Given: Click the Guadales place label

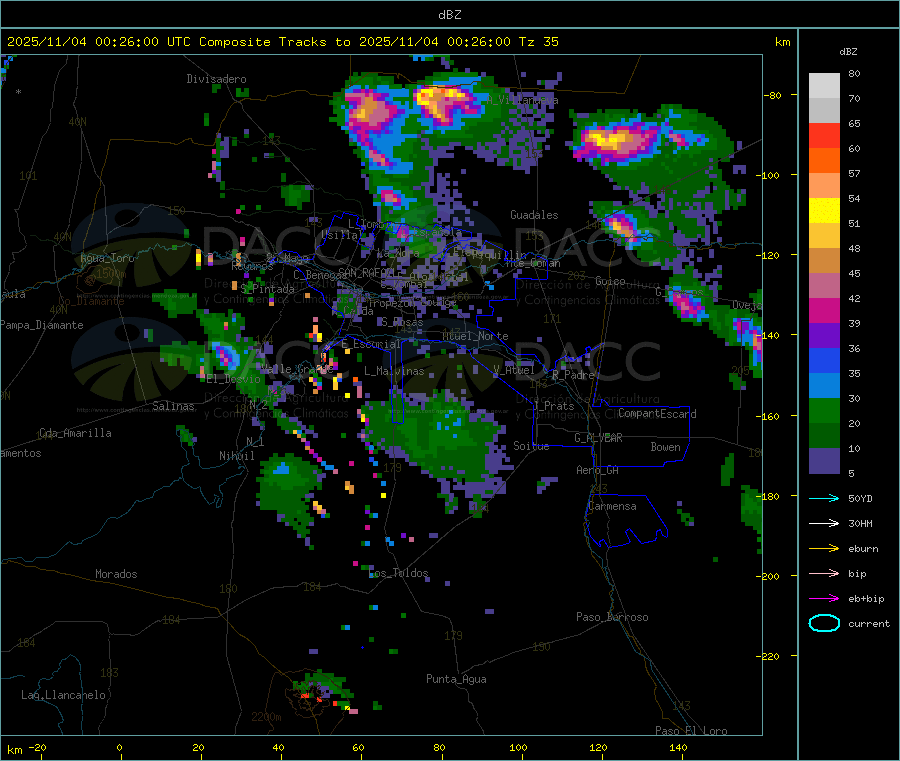Looking at the screenshot, I should click(534, 215).
